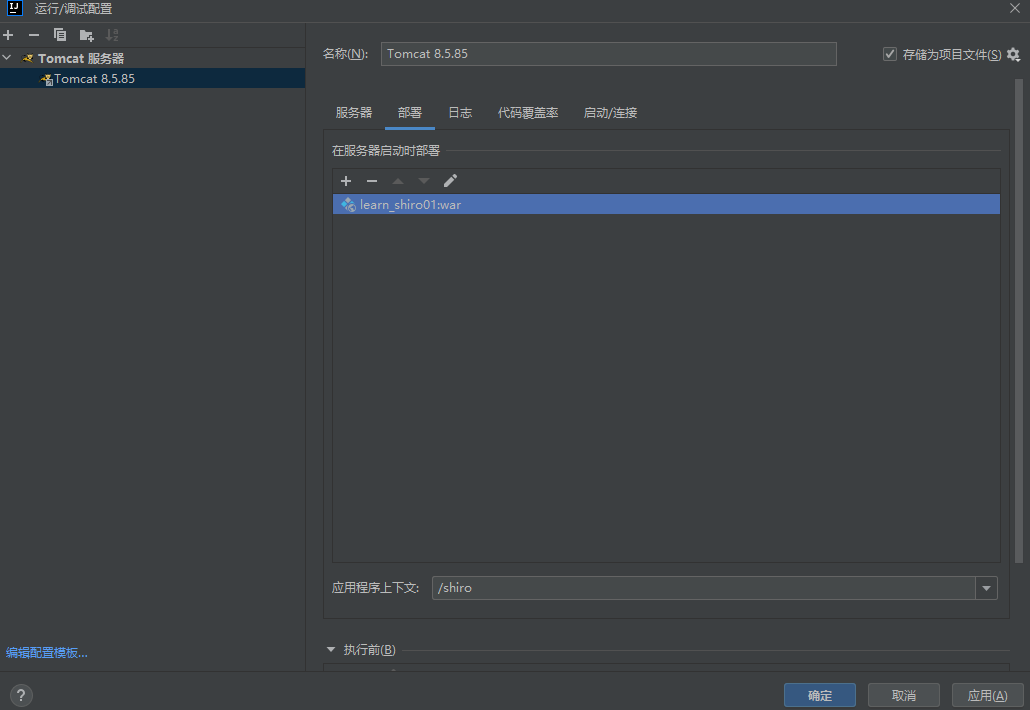Cancel the dialog with 取消
Screen dimensions: 1030x710
pyautogui.click(x=904, y=695)
